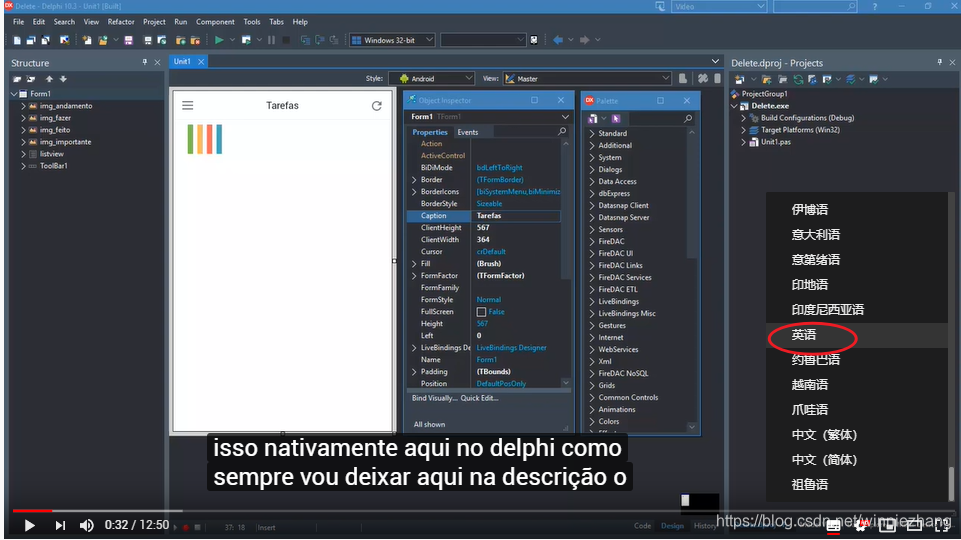
Task: Click the Video layout dropdown in title bar
Action: click(x=718, y=6)
